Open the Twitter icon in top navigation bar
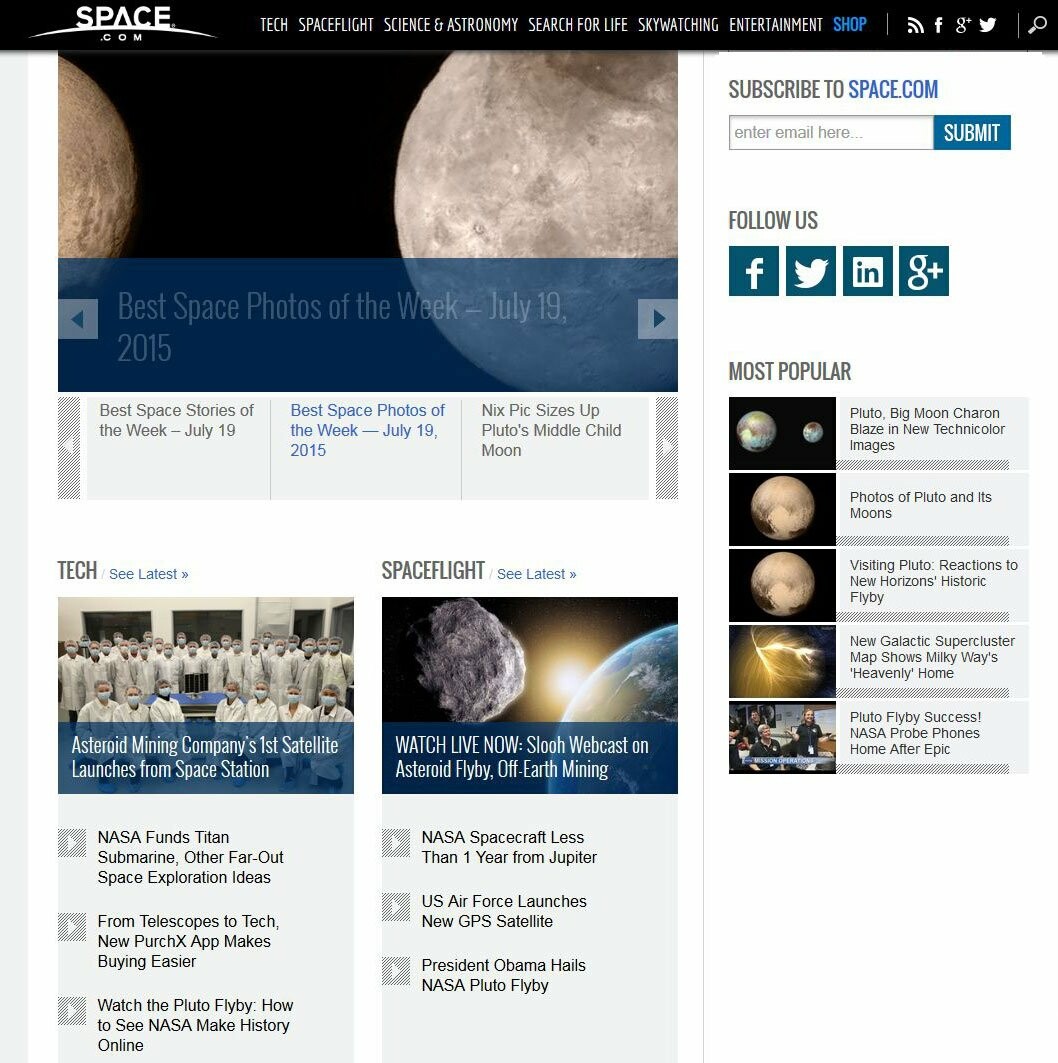The height and width of the screenshot is (1063, 1058). pyautogui.click(x=988, y=25)
